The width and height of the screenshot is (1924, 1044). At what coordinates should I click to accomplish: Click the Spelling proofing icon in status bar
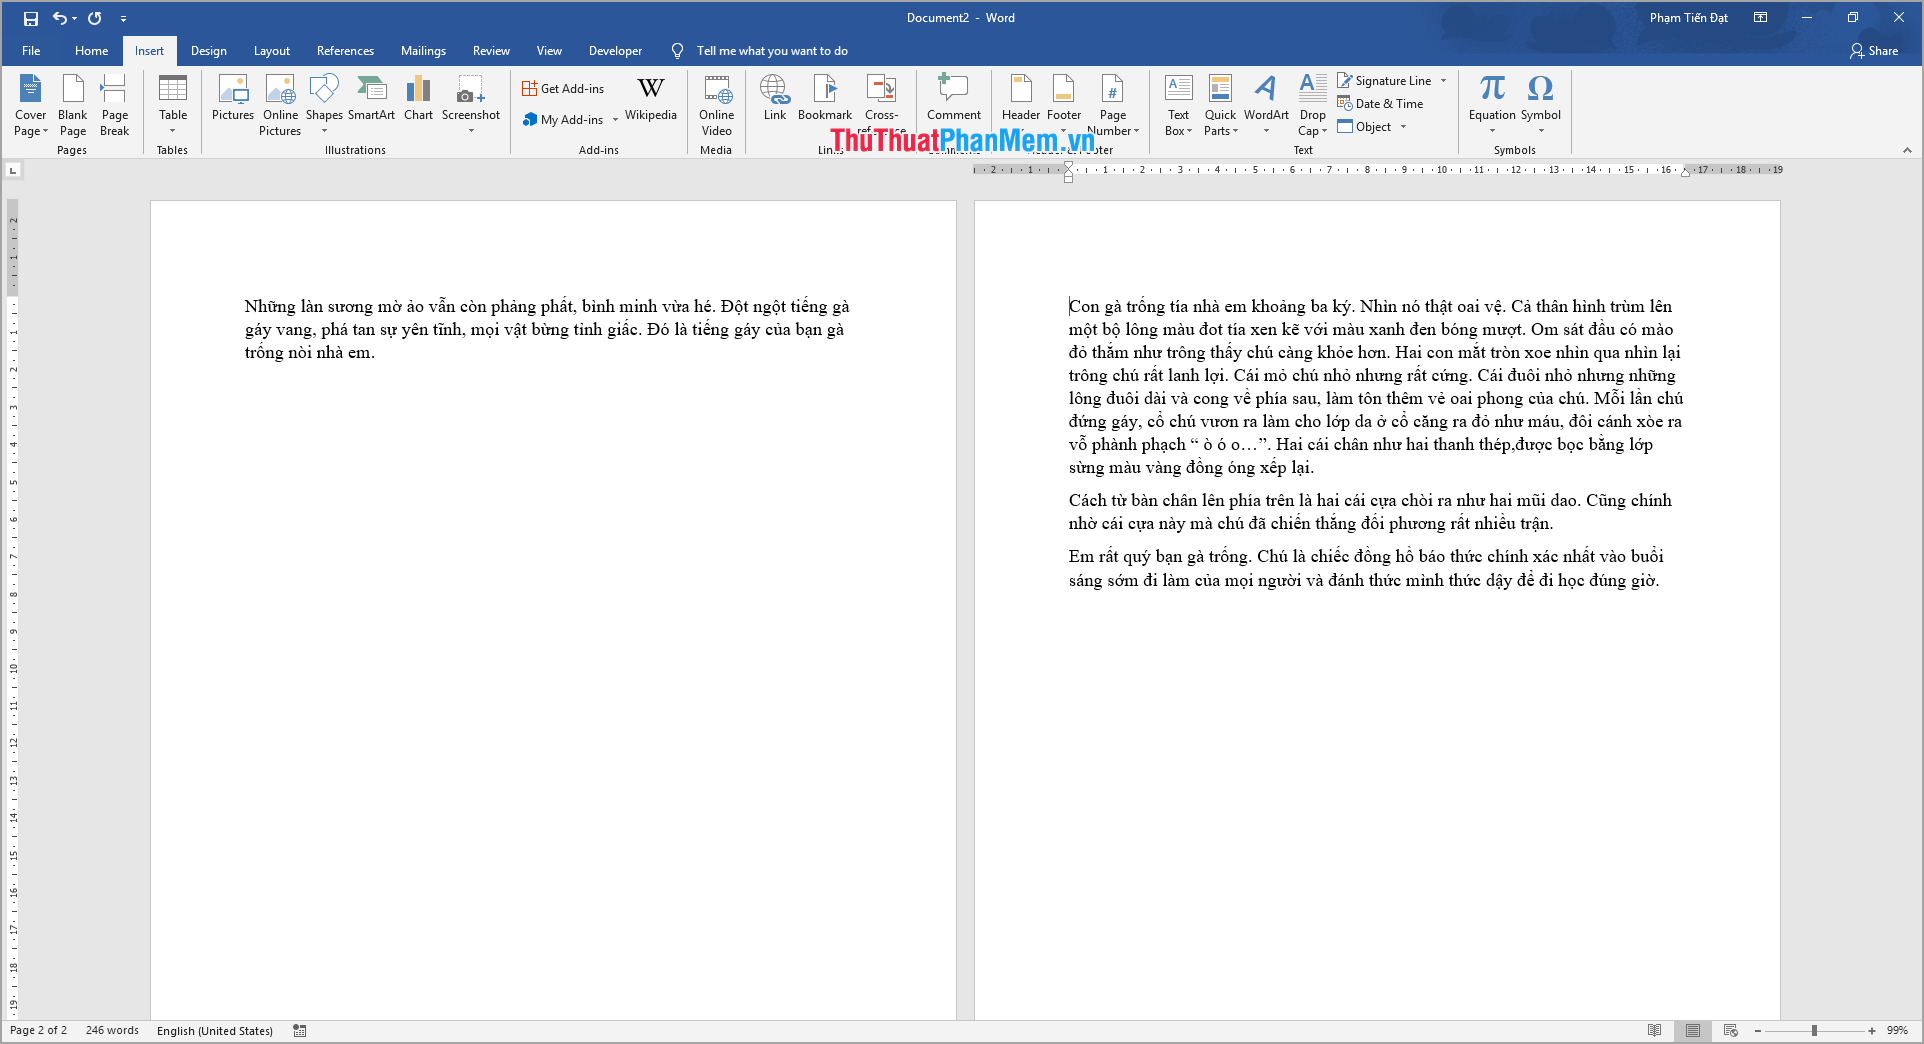click(300, 1031)
